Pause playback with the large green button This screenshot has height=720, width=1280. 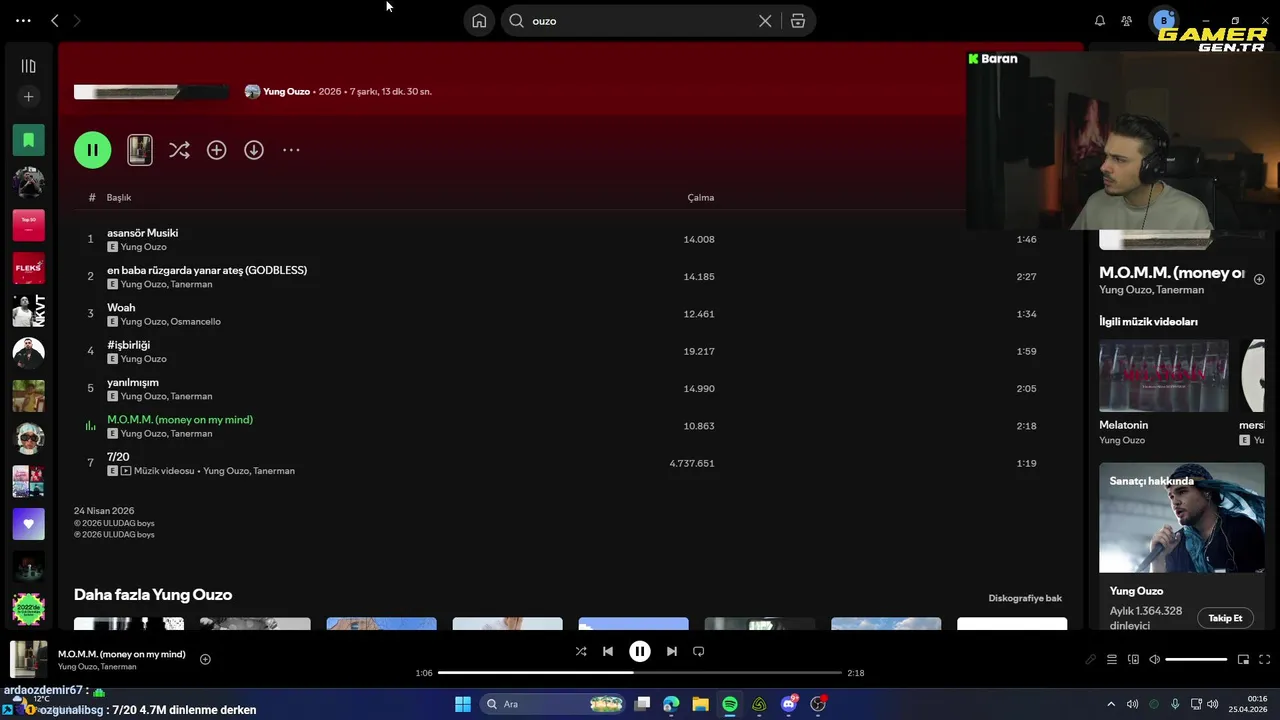coord(92,150)
